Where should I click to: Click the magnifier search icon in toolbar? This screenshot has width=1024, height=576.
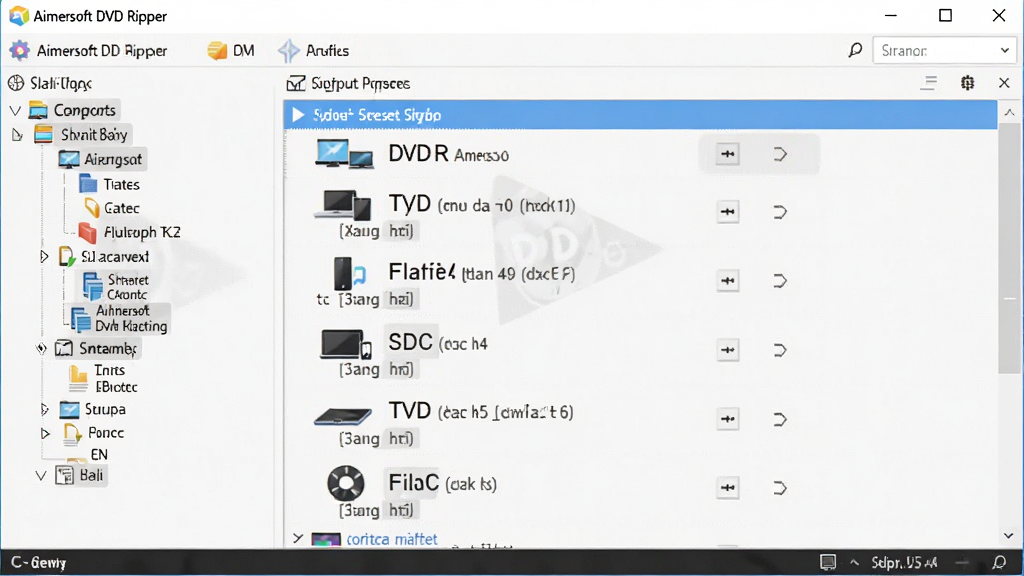[x=855, y=50]
